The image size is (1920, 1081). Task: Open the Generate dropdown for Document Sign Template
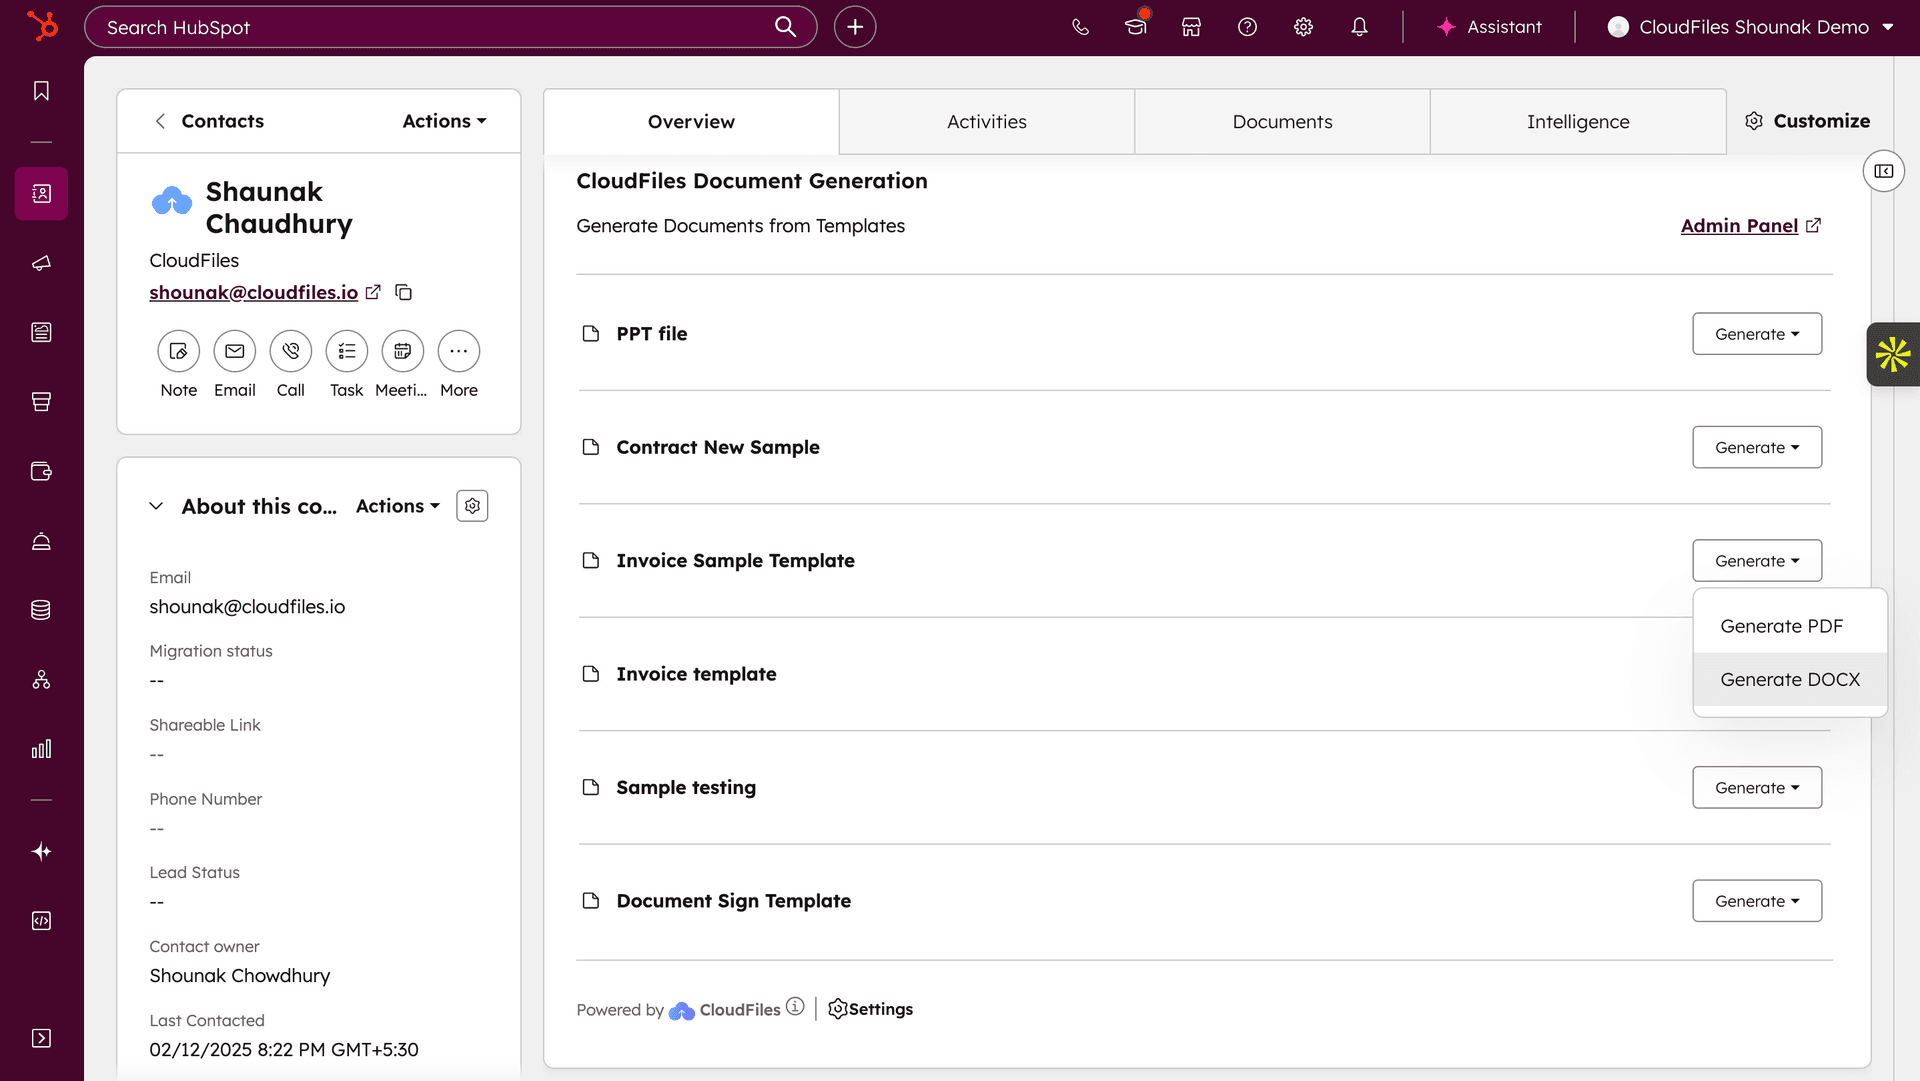[1757, 900]
